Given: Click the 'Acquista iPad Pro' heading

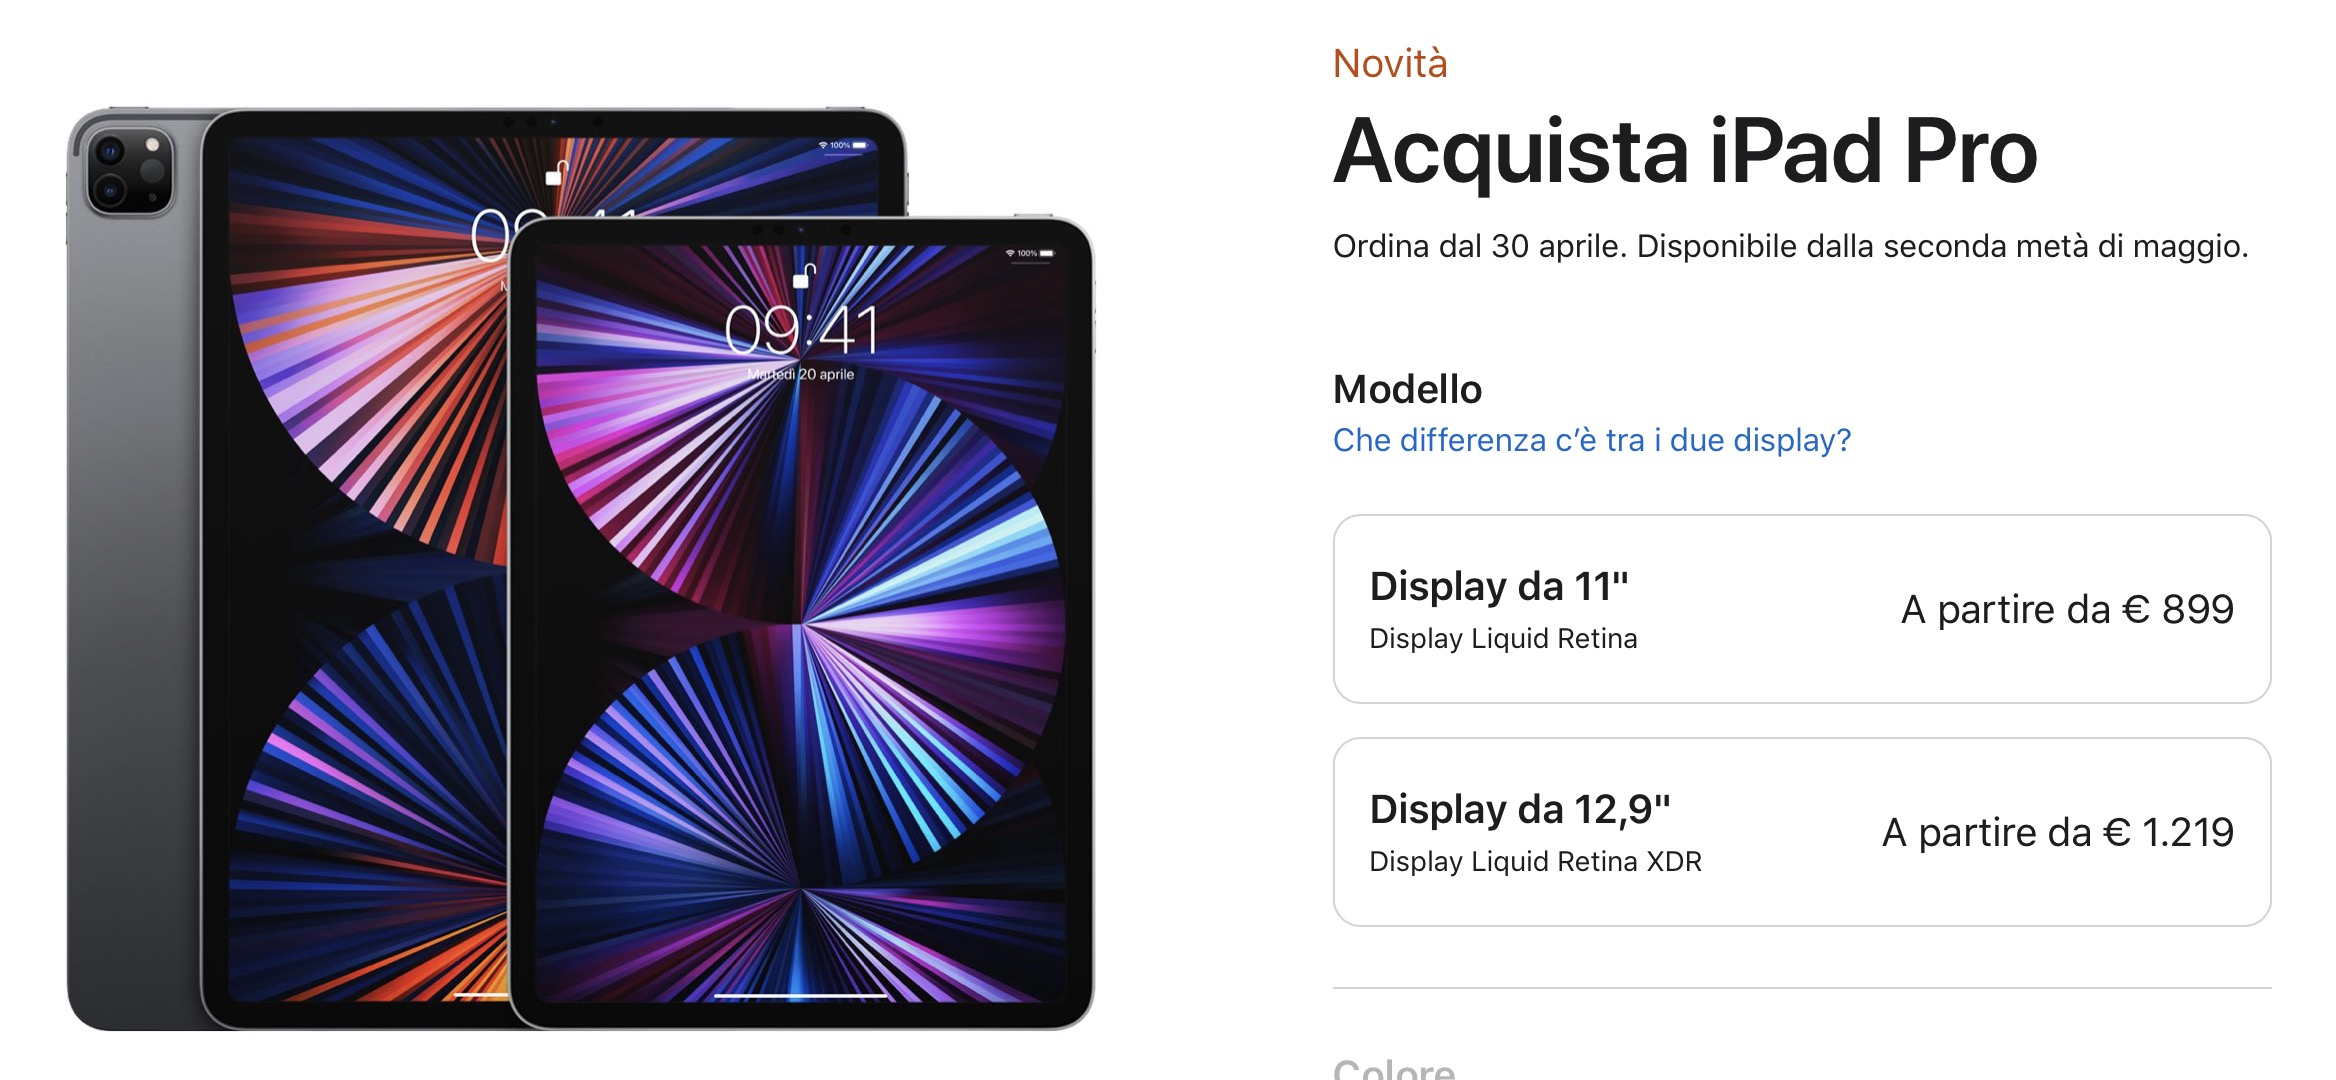Looking at the screenshot, I should [1685, 152].
